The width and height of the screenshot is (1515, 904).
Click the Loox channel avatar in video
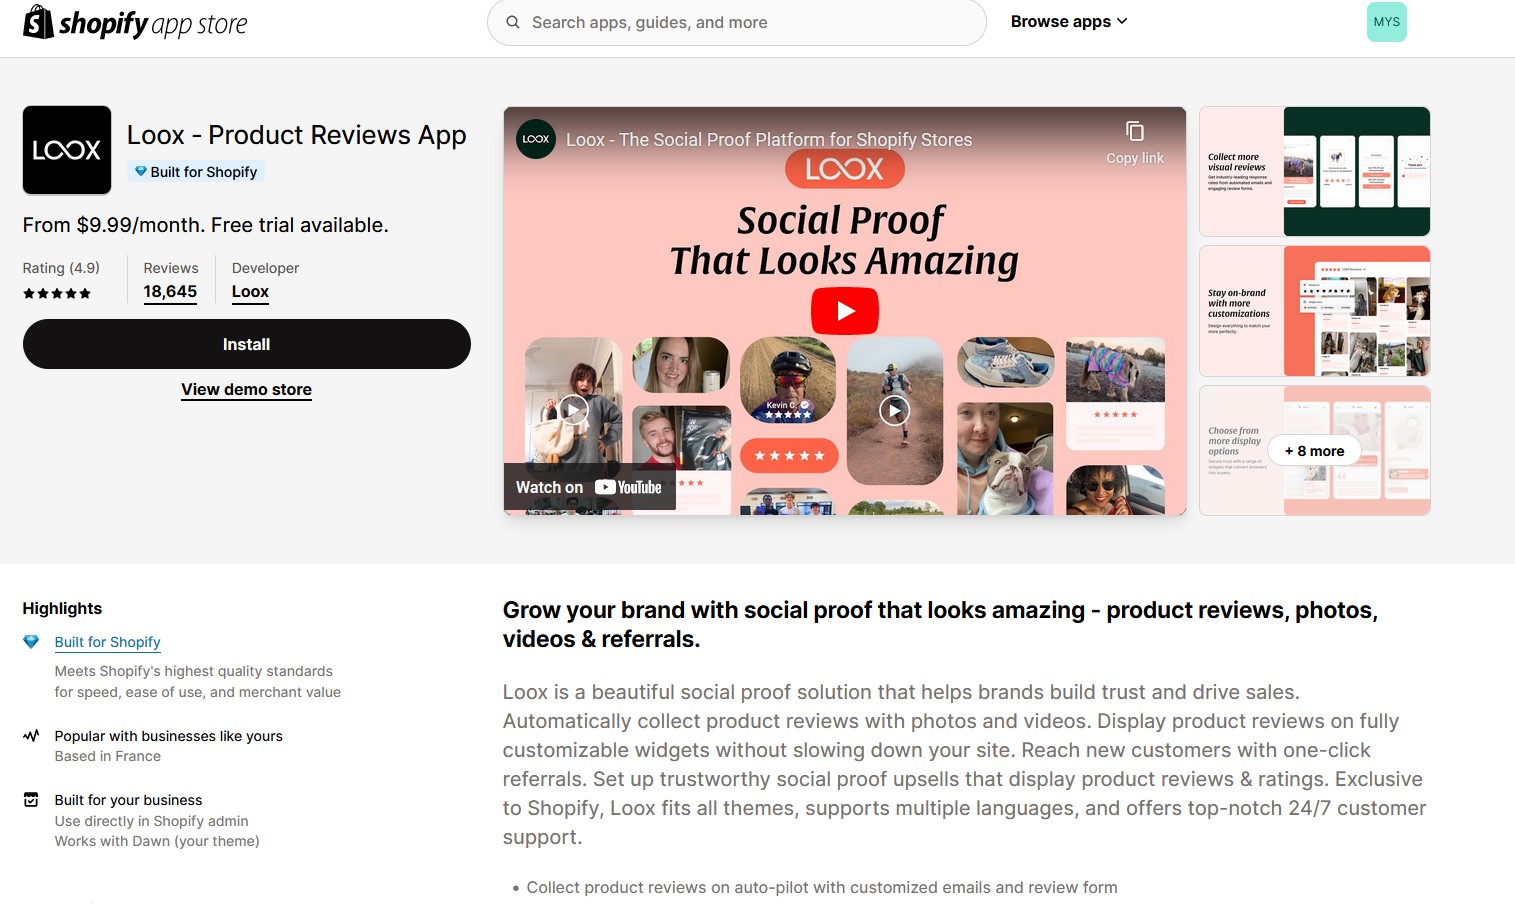point(536,139)
